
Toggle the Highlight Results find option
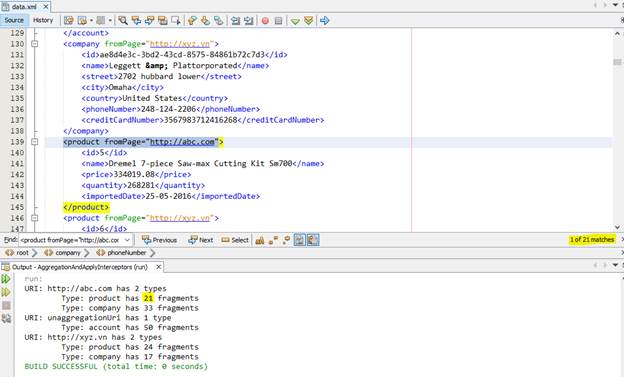click(x=299, y=240)
